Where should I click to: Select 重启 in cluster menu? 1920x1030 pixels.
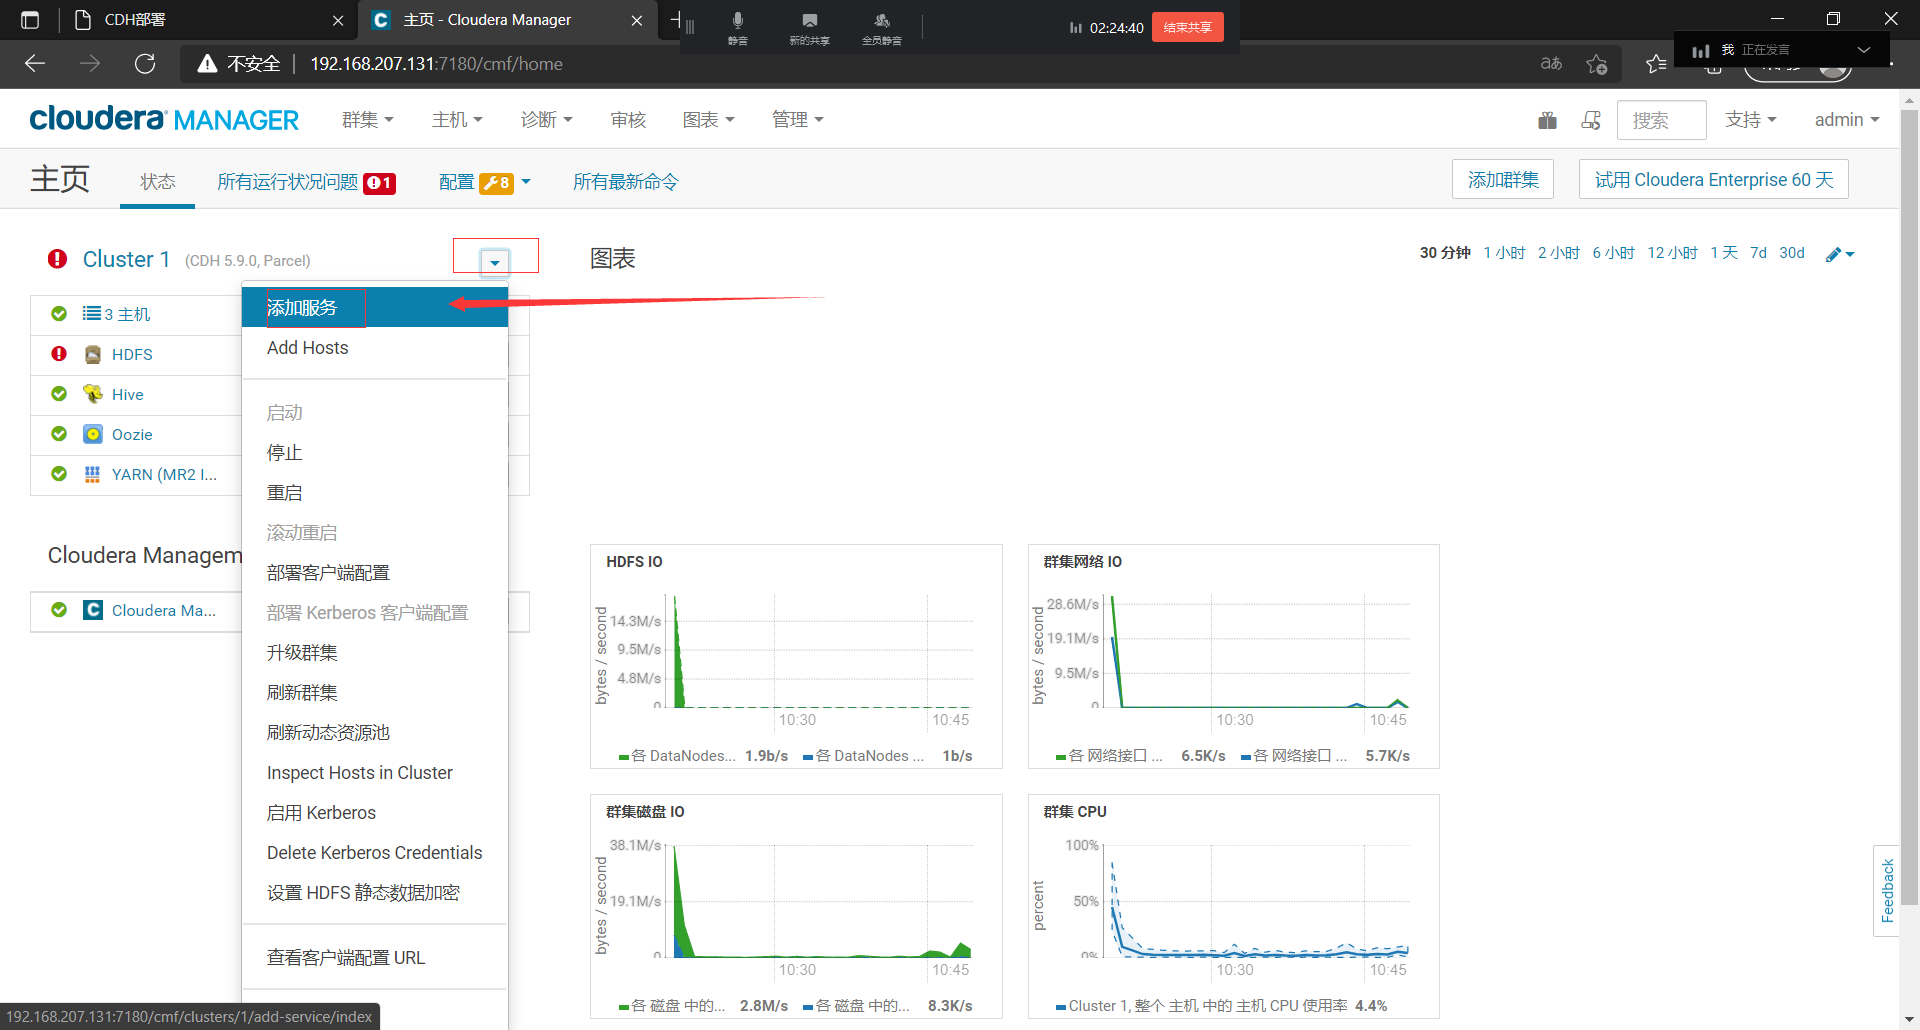click(375, 493)
